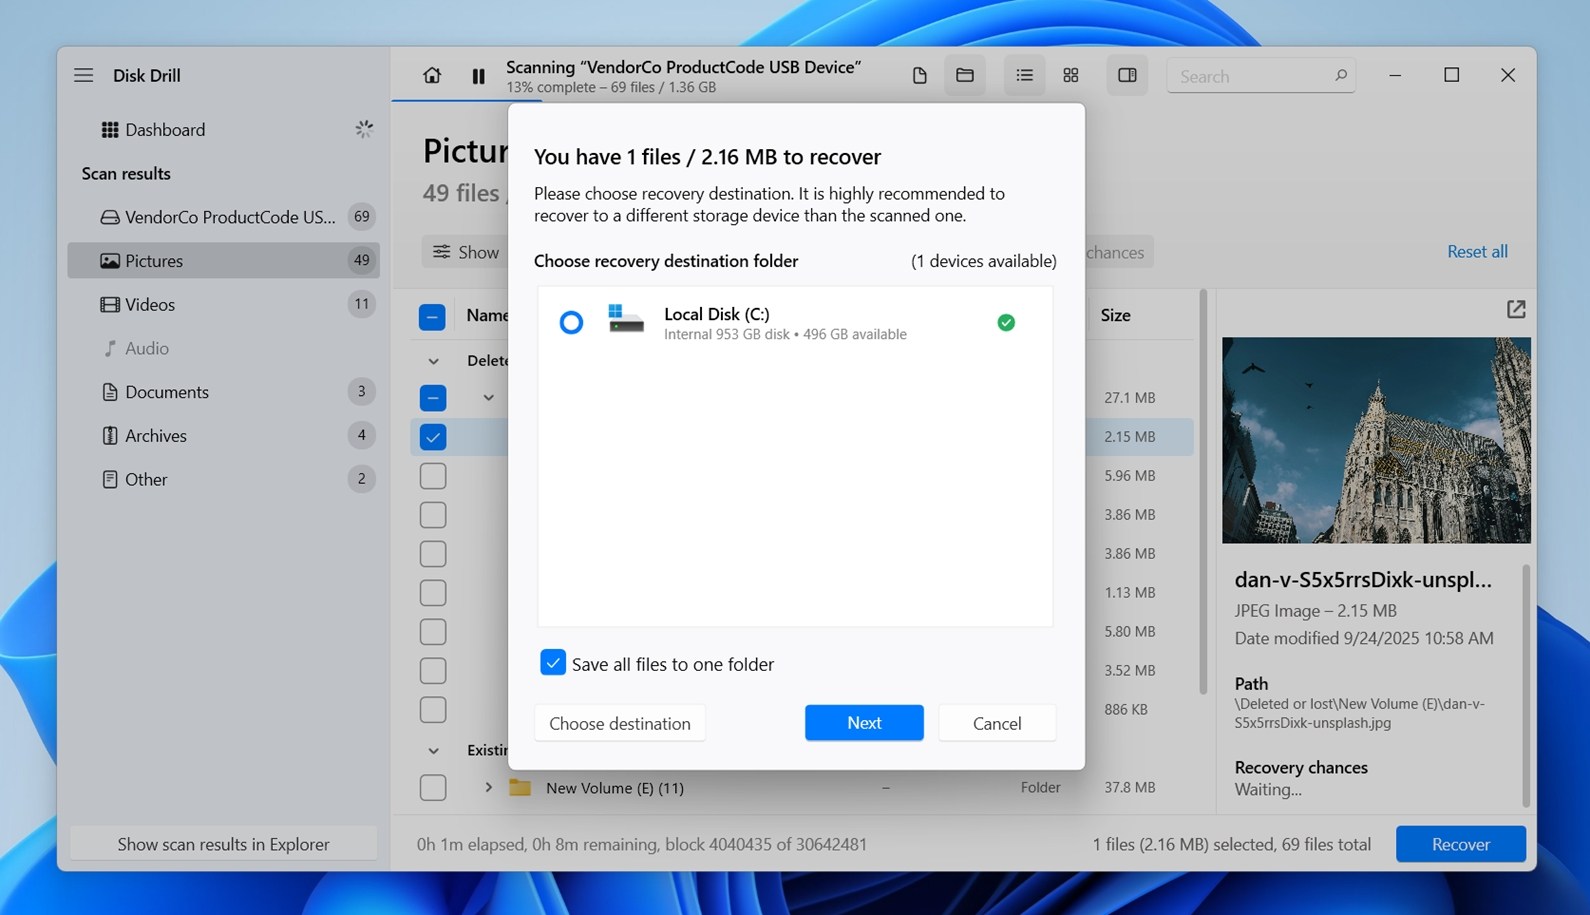Switch to folder view icon
The height and width of the screenshot is (915, 1590).
pos(965,76)
